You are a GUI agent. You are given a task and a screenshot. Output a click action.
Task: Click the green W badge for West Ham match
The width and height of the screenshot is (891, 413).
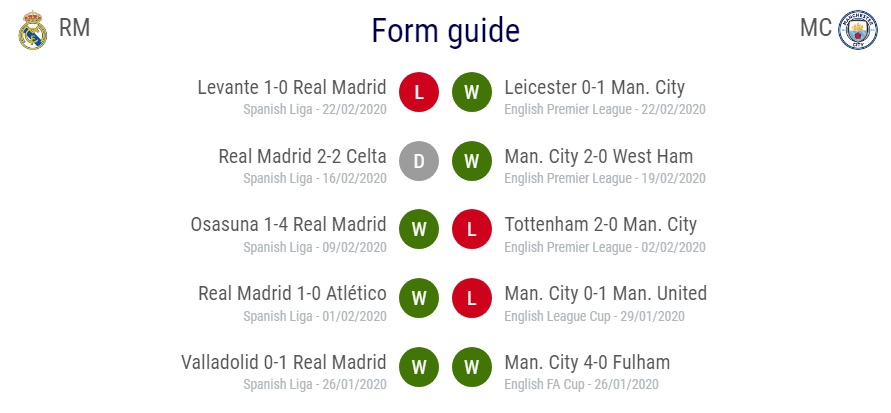pyautogui.click(x=472, y=161)
